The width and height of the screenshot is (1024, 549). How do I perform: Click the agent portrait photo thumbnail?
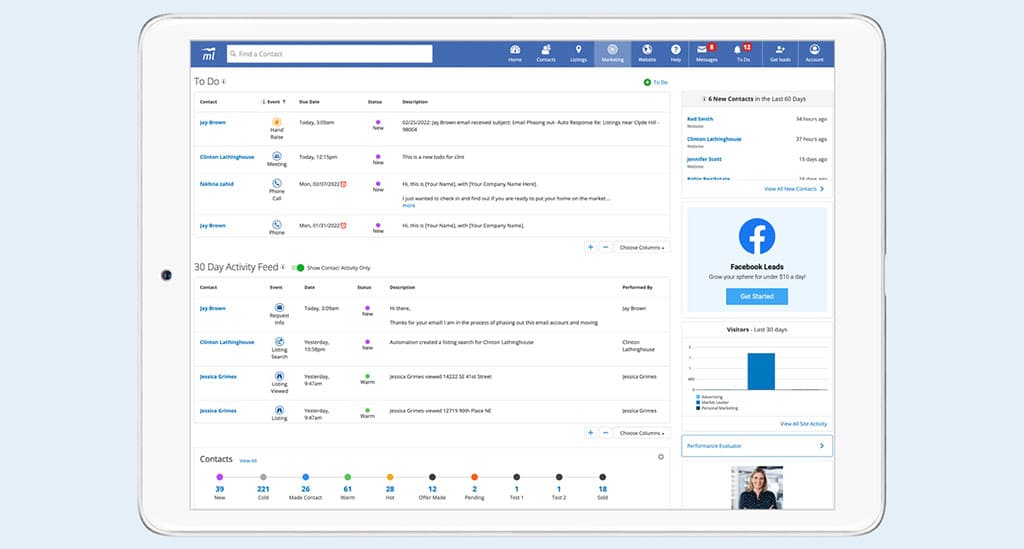coord(757,487)
